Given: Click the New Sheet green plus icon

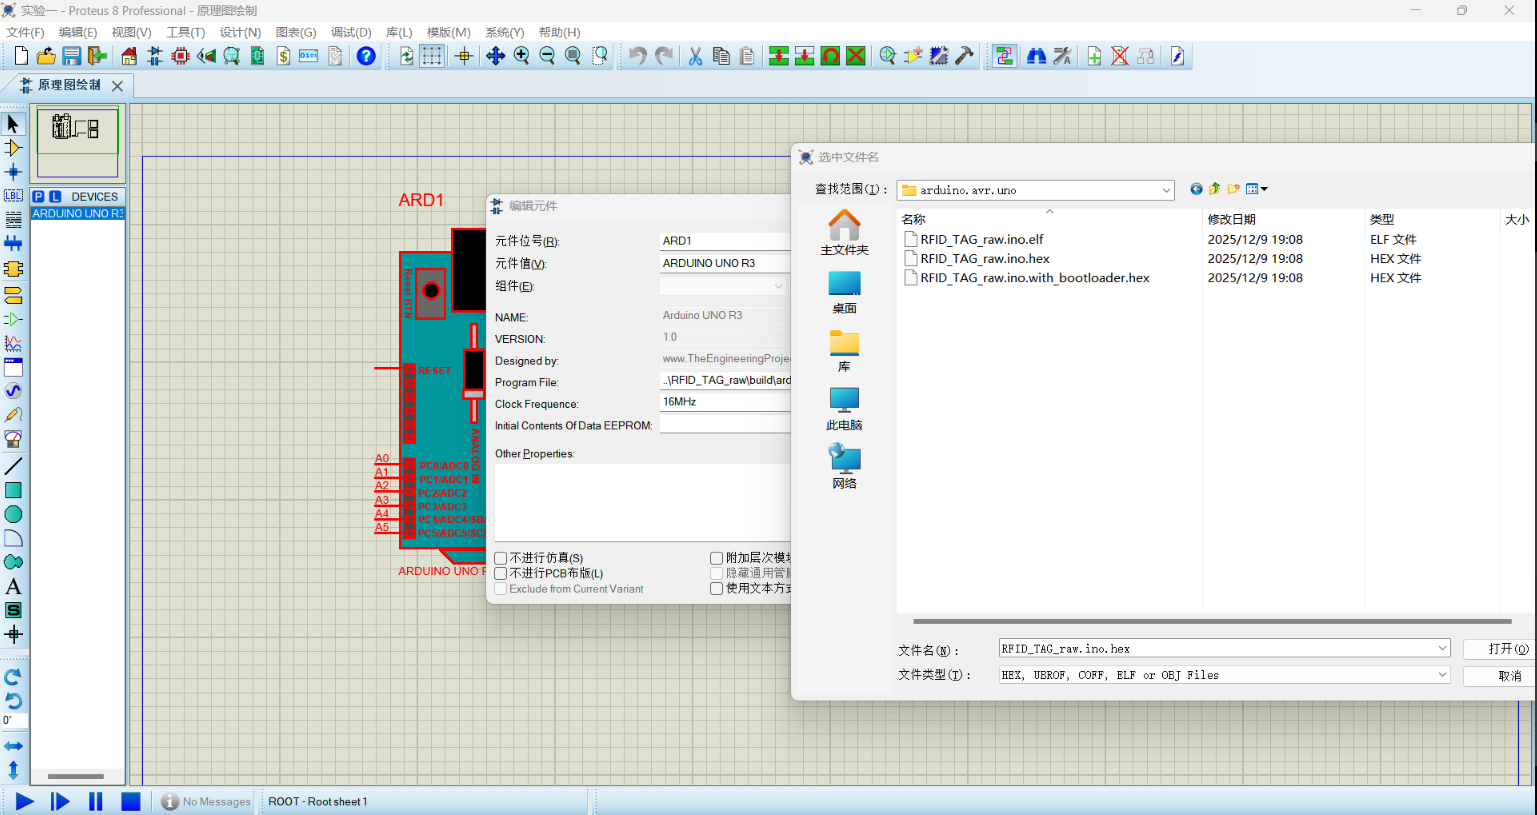Looking at the screenshot, I should click(x=1094, y=56).
